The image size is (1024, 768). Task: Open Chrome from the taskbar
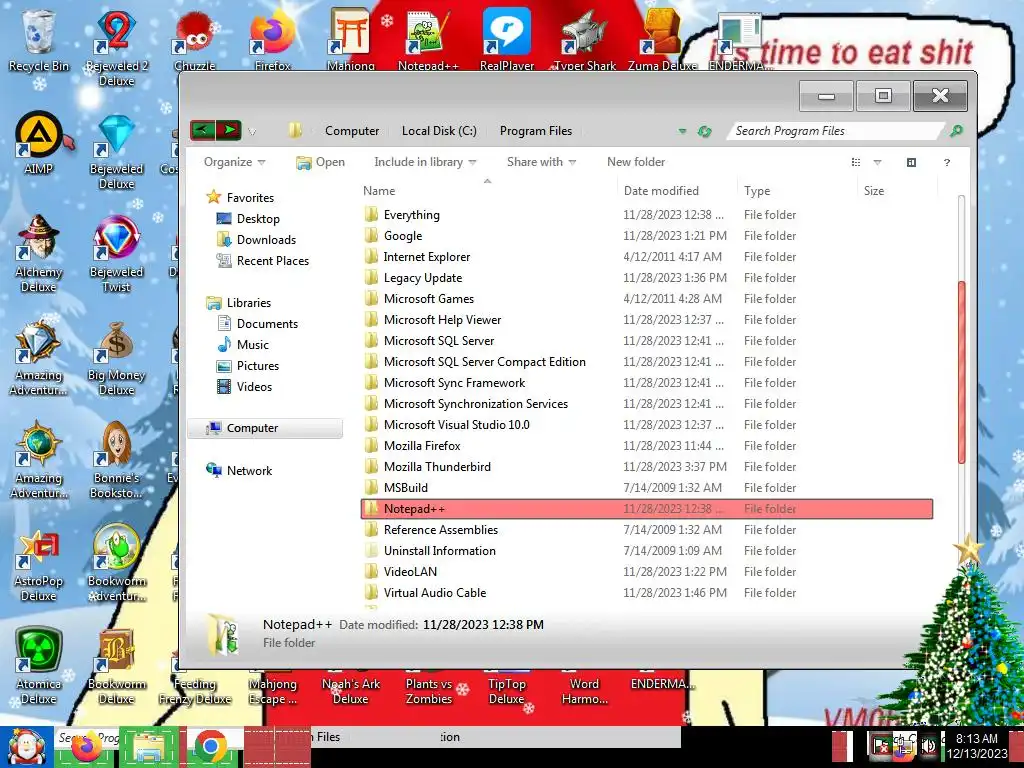point(210,747)
